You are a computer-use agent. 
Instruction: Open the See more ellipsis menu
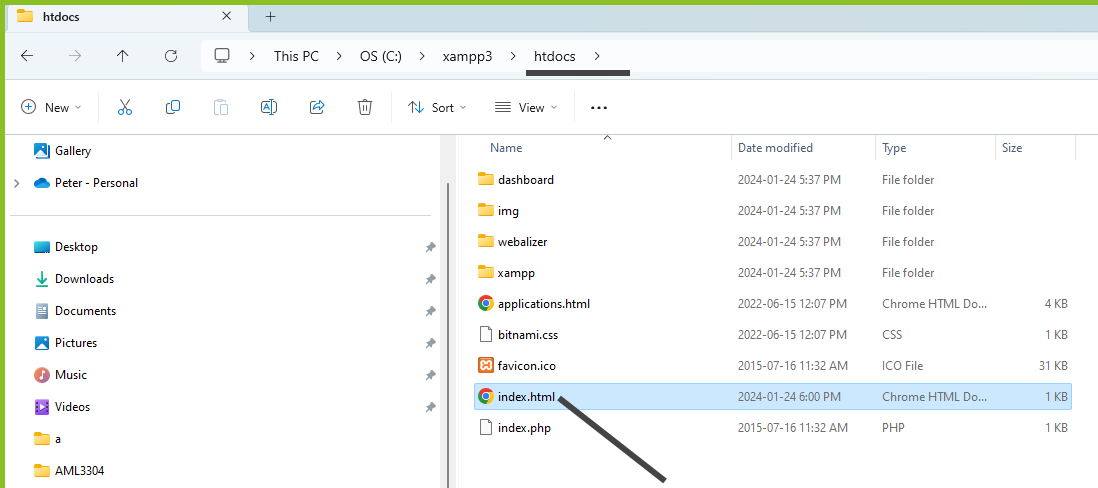599,108
